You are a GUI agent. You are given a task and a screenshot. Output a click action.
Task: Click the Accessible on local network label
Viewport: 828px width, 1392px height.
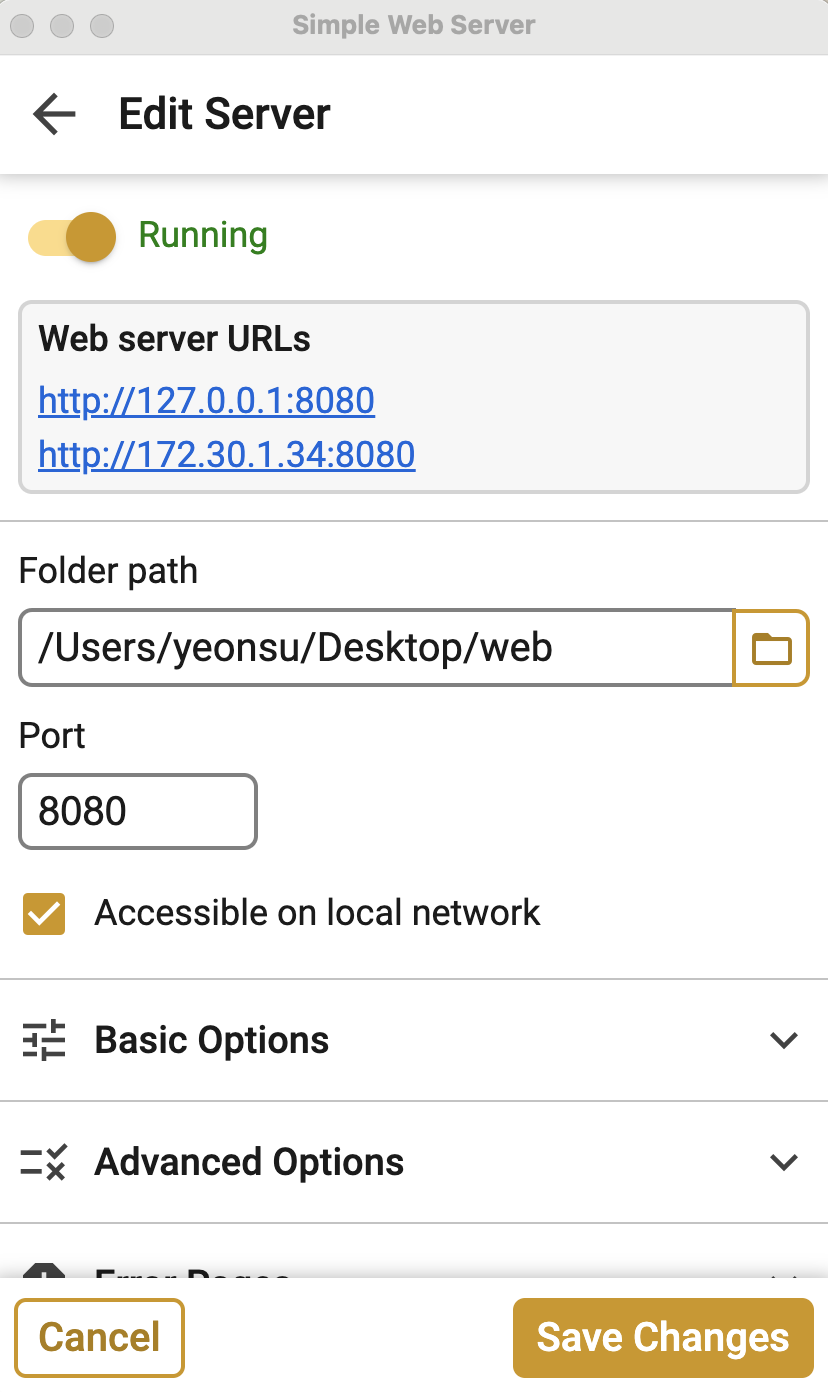[x=317, y=913]
